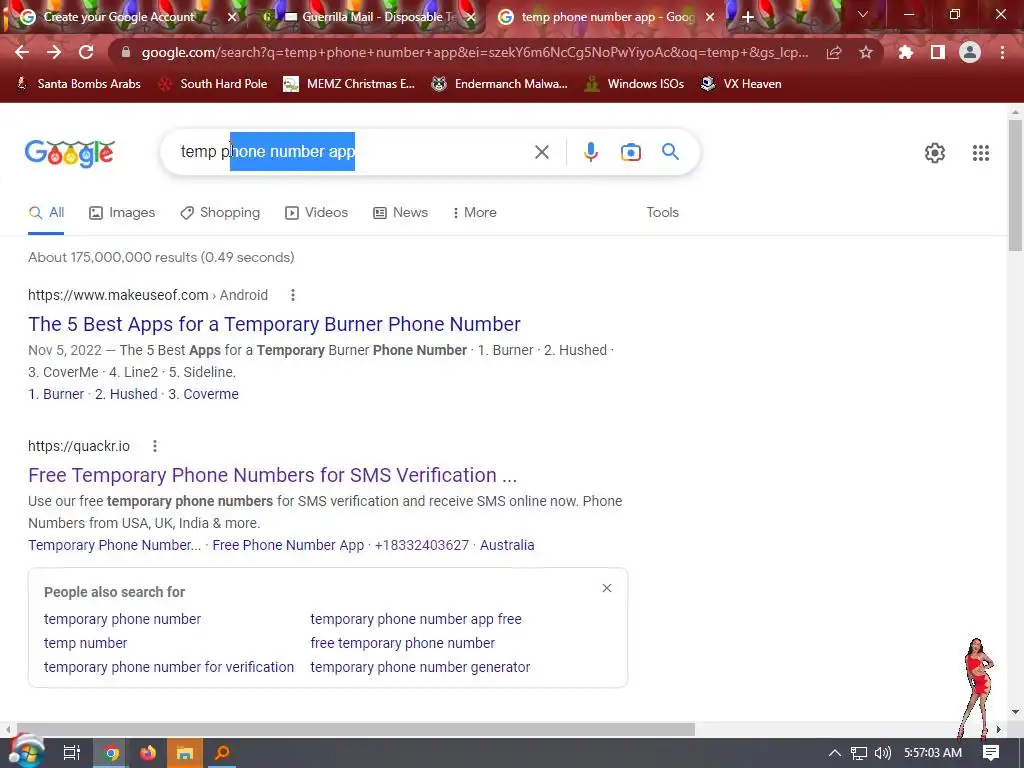This screenshot has width=1024, height=768.
Task: Close the Guerrilla Mail tab
Action: pos(471,18)
